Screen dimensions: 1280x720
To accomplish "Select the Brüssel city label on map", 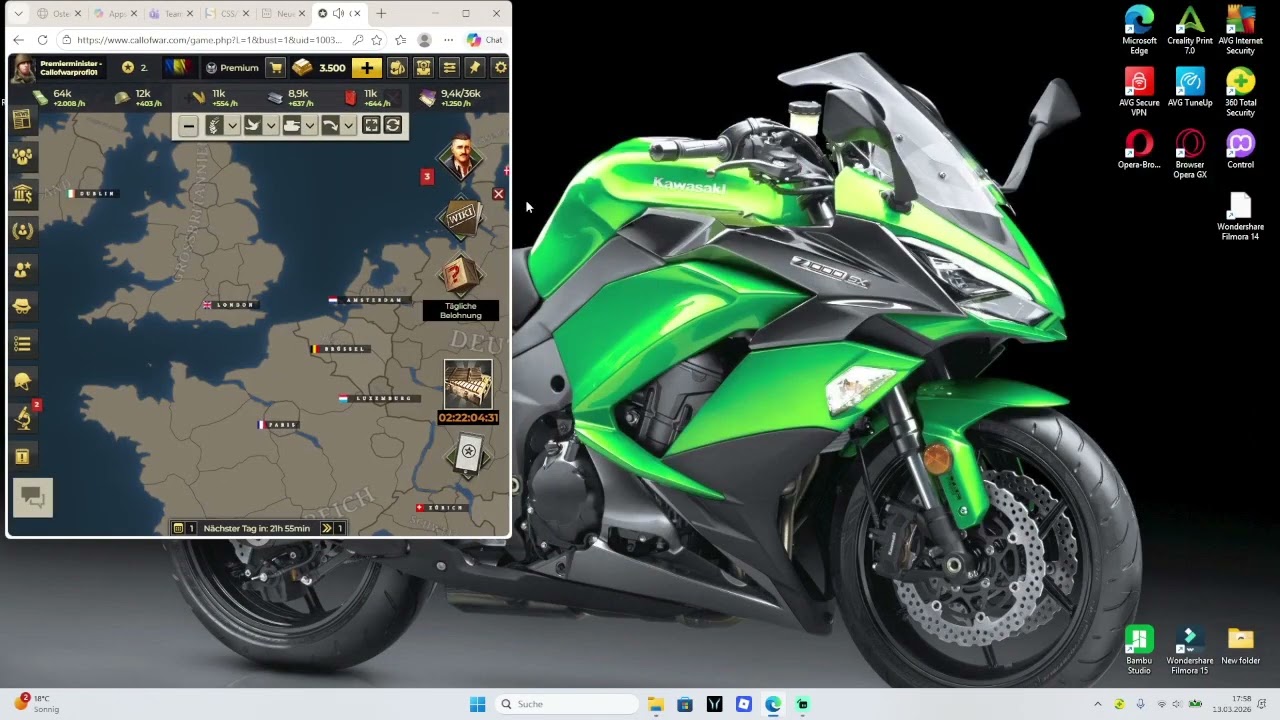I will (x=340, y=349).
